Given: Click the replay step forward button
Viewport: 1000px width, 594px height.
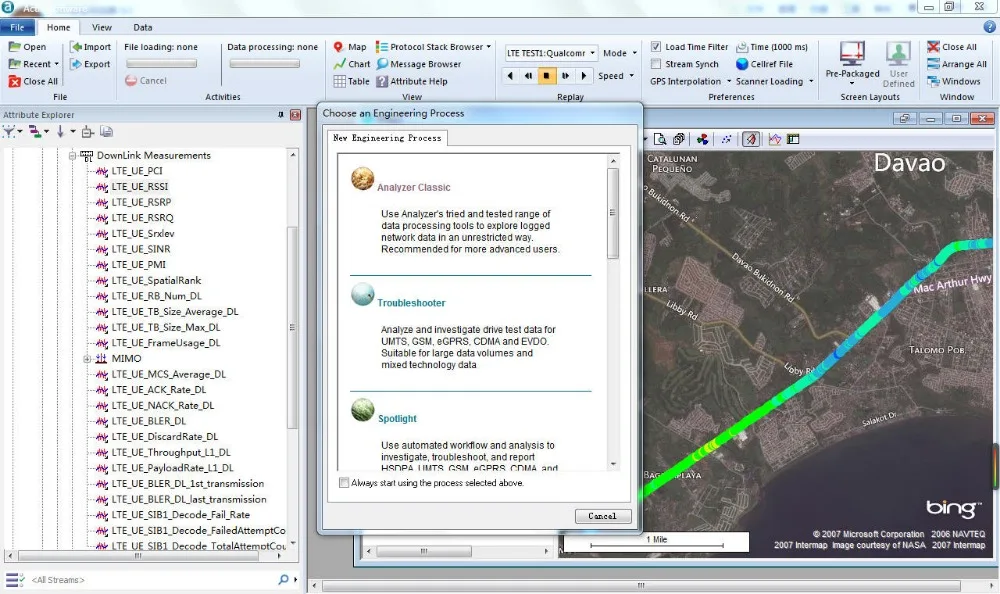Looking at the screenshot, I should (565, 75).
